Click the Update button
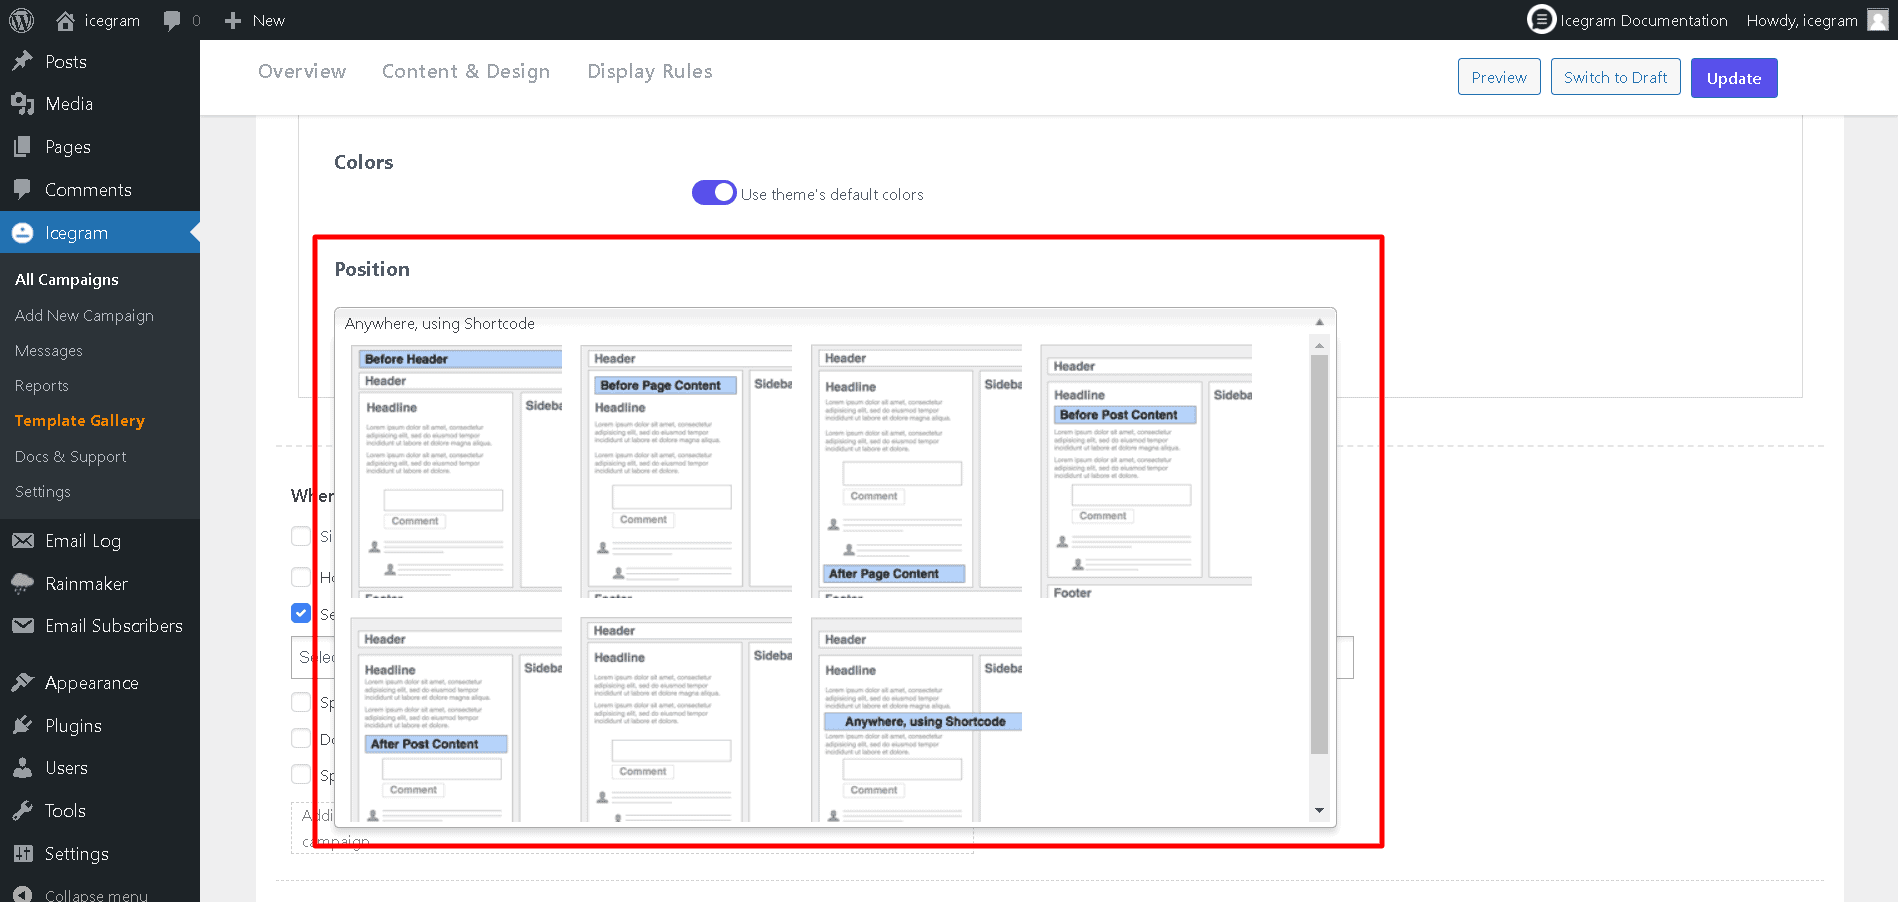Image resolution: width=1898 pixels, height=902 pixels. (1733, 78)
